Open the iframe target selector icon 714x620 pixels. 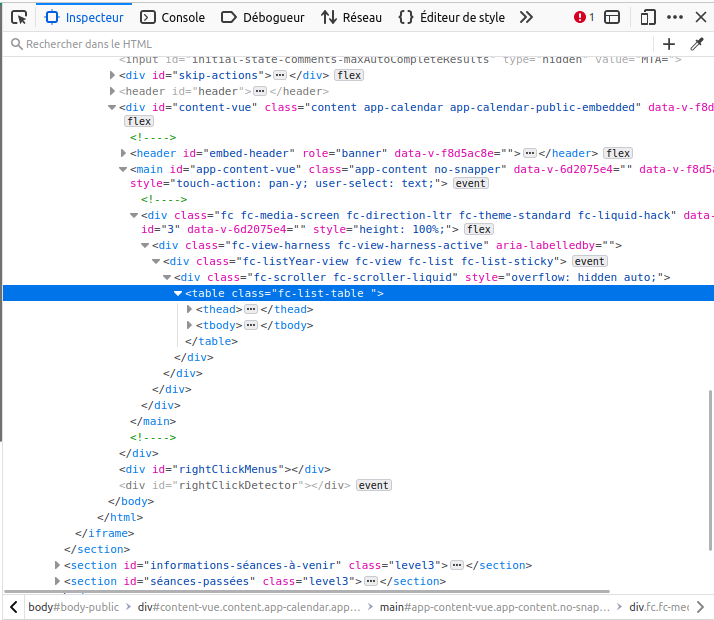pyautogui.click(x=612, y=17)
